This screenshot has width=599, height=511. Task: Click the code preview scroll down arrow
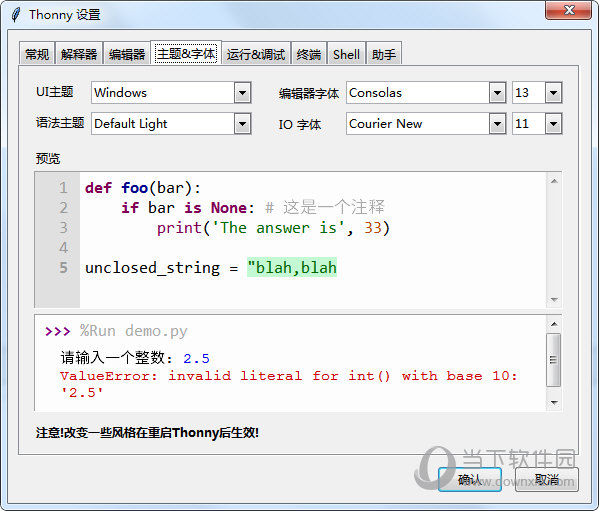(x=554, y=300)
